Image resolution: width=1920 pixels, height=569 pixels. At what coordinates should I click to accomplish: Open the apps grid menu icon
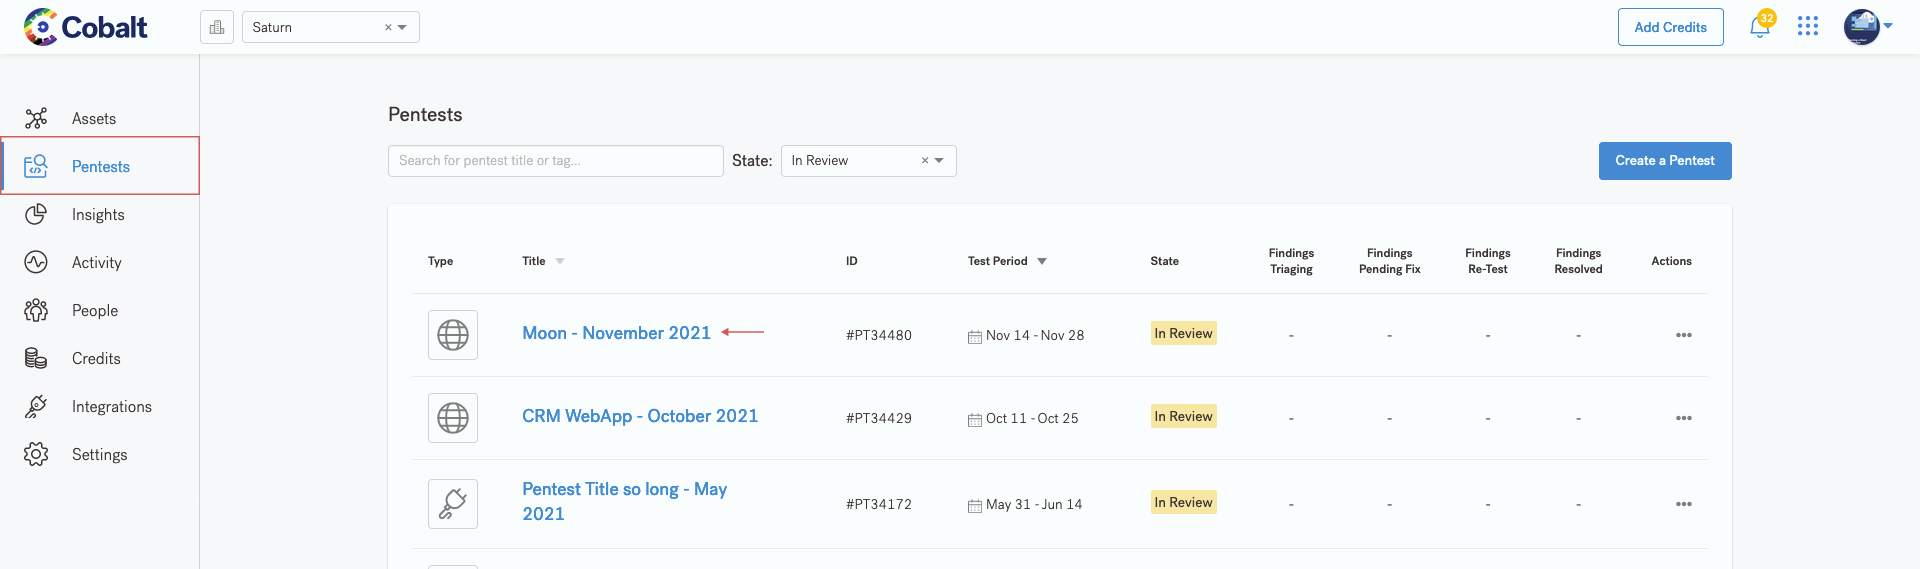[x=1807, y=27]
